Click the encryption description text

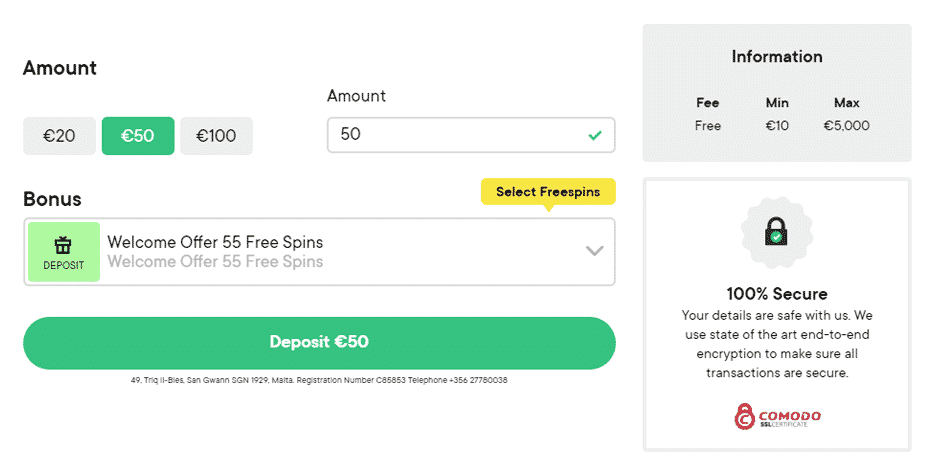pos(777,344)
